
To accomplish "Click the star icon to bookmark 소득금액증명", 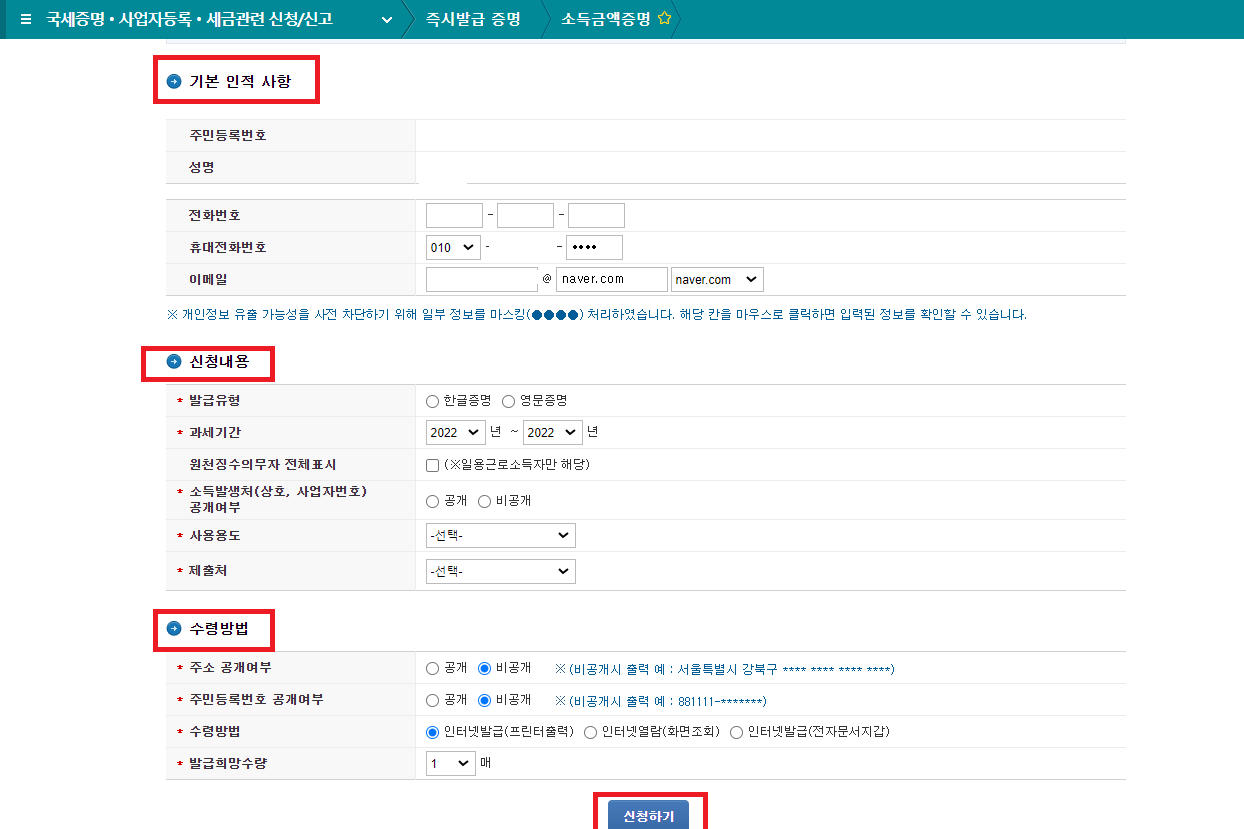I will [665, 18].
